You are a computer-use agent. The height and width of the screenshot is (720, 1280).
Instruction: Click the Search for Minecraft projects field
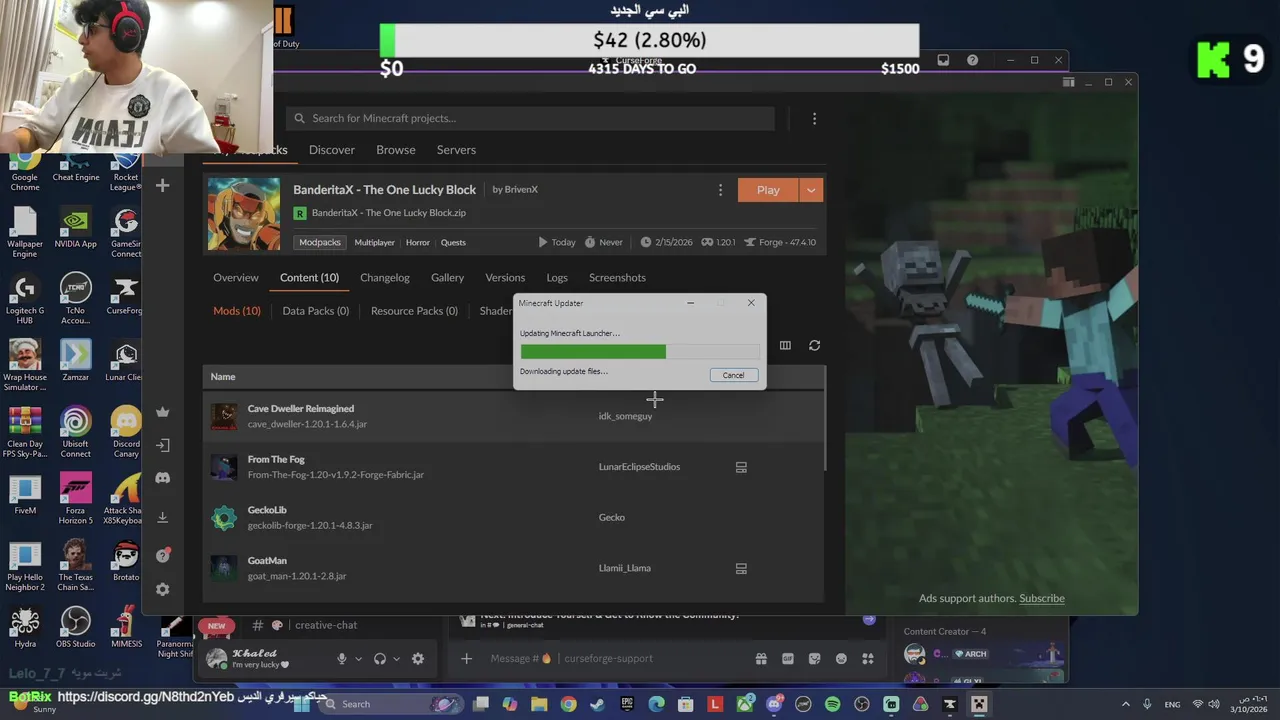click(x=530, y=118)
